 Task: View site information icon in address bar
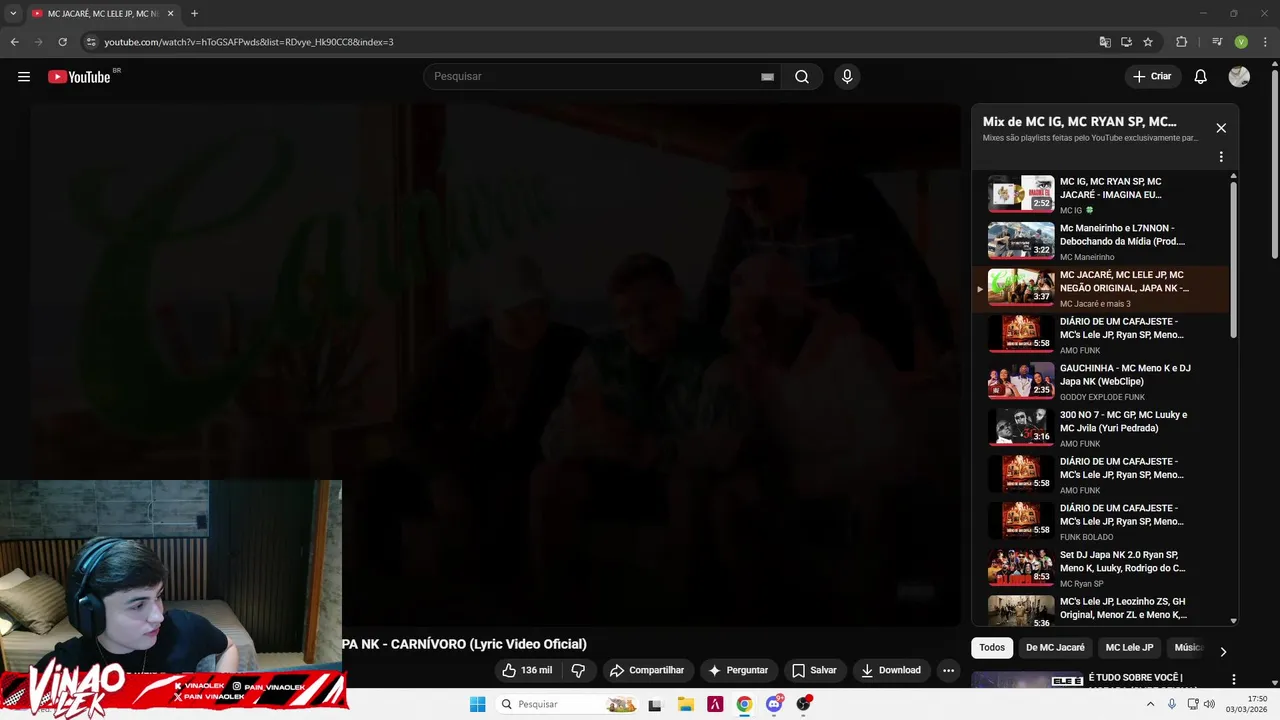91,42
